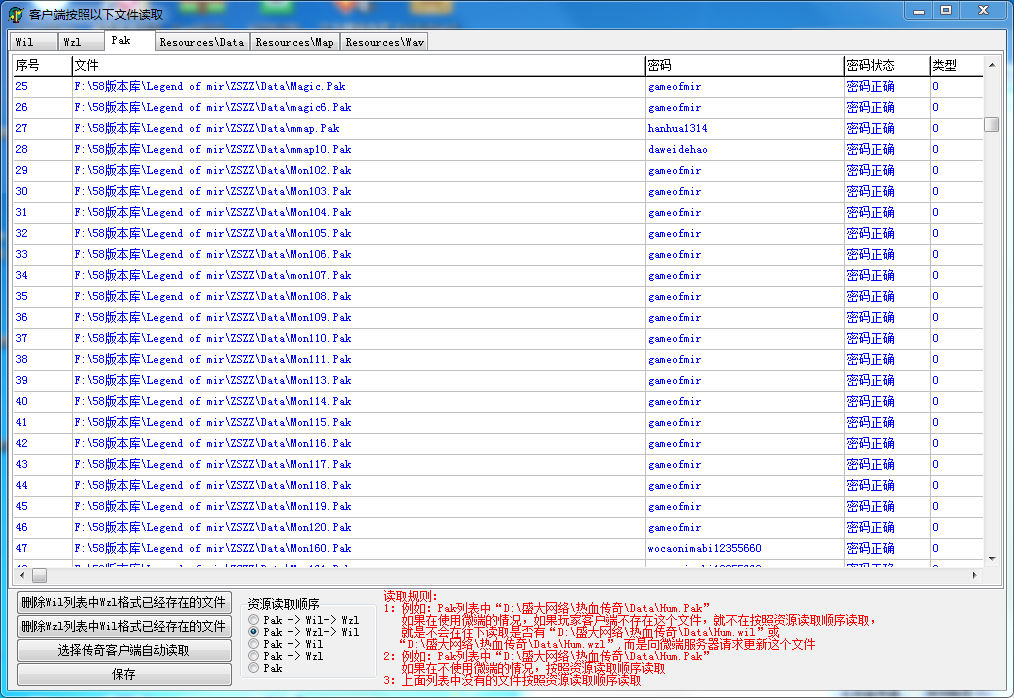Open the Resources\Map tab

click(x=294, y=42)
